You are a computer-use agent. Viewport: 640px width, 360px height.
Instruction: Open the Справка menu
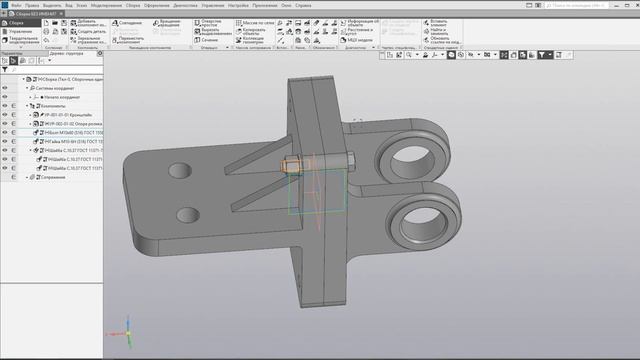point(303,5)
